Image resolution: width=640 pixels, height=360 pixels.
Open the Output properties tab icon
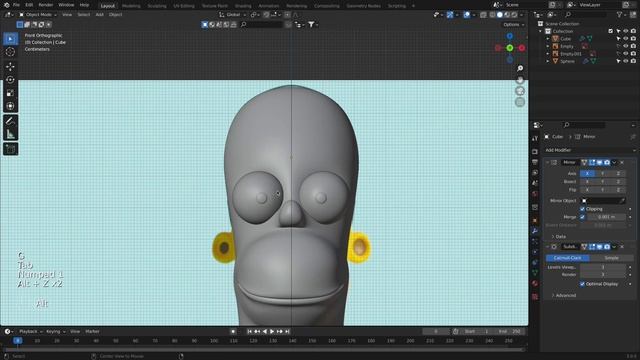click(535, 162)
